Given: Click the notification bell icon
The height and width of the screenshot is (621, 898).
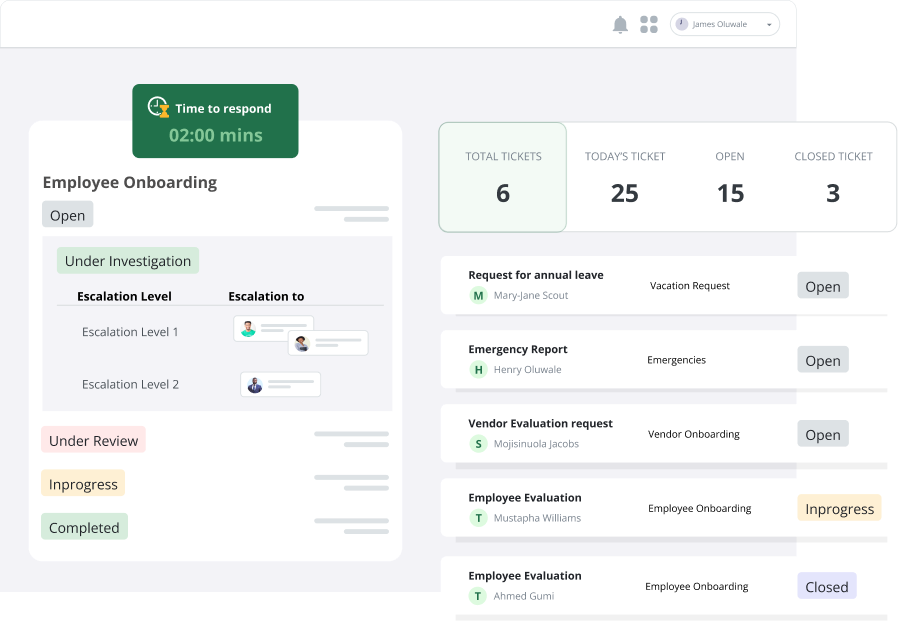Looking at the screenshot, I should coord(620,25).
